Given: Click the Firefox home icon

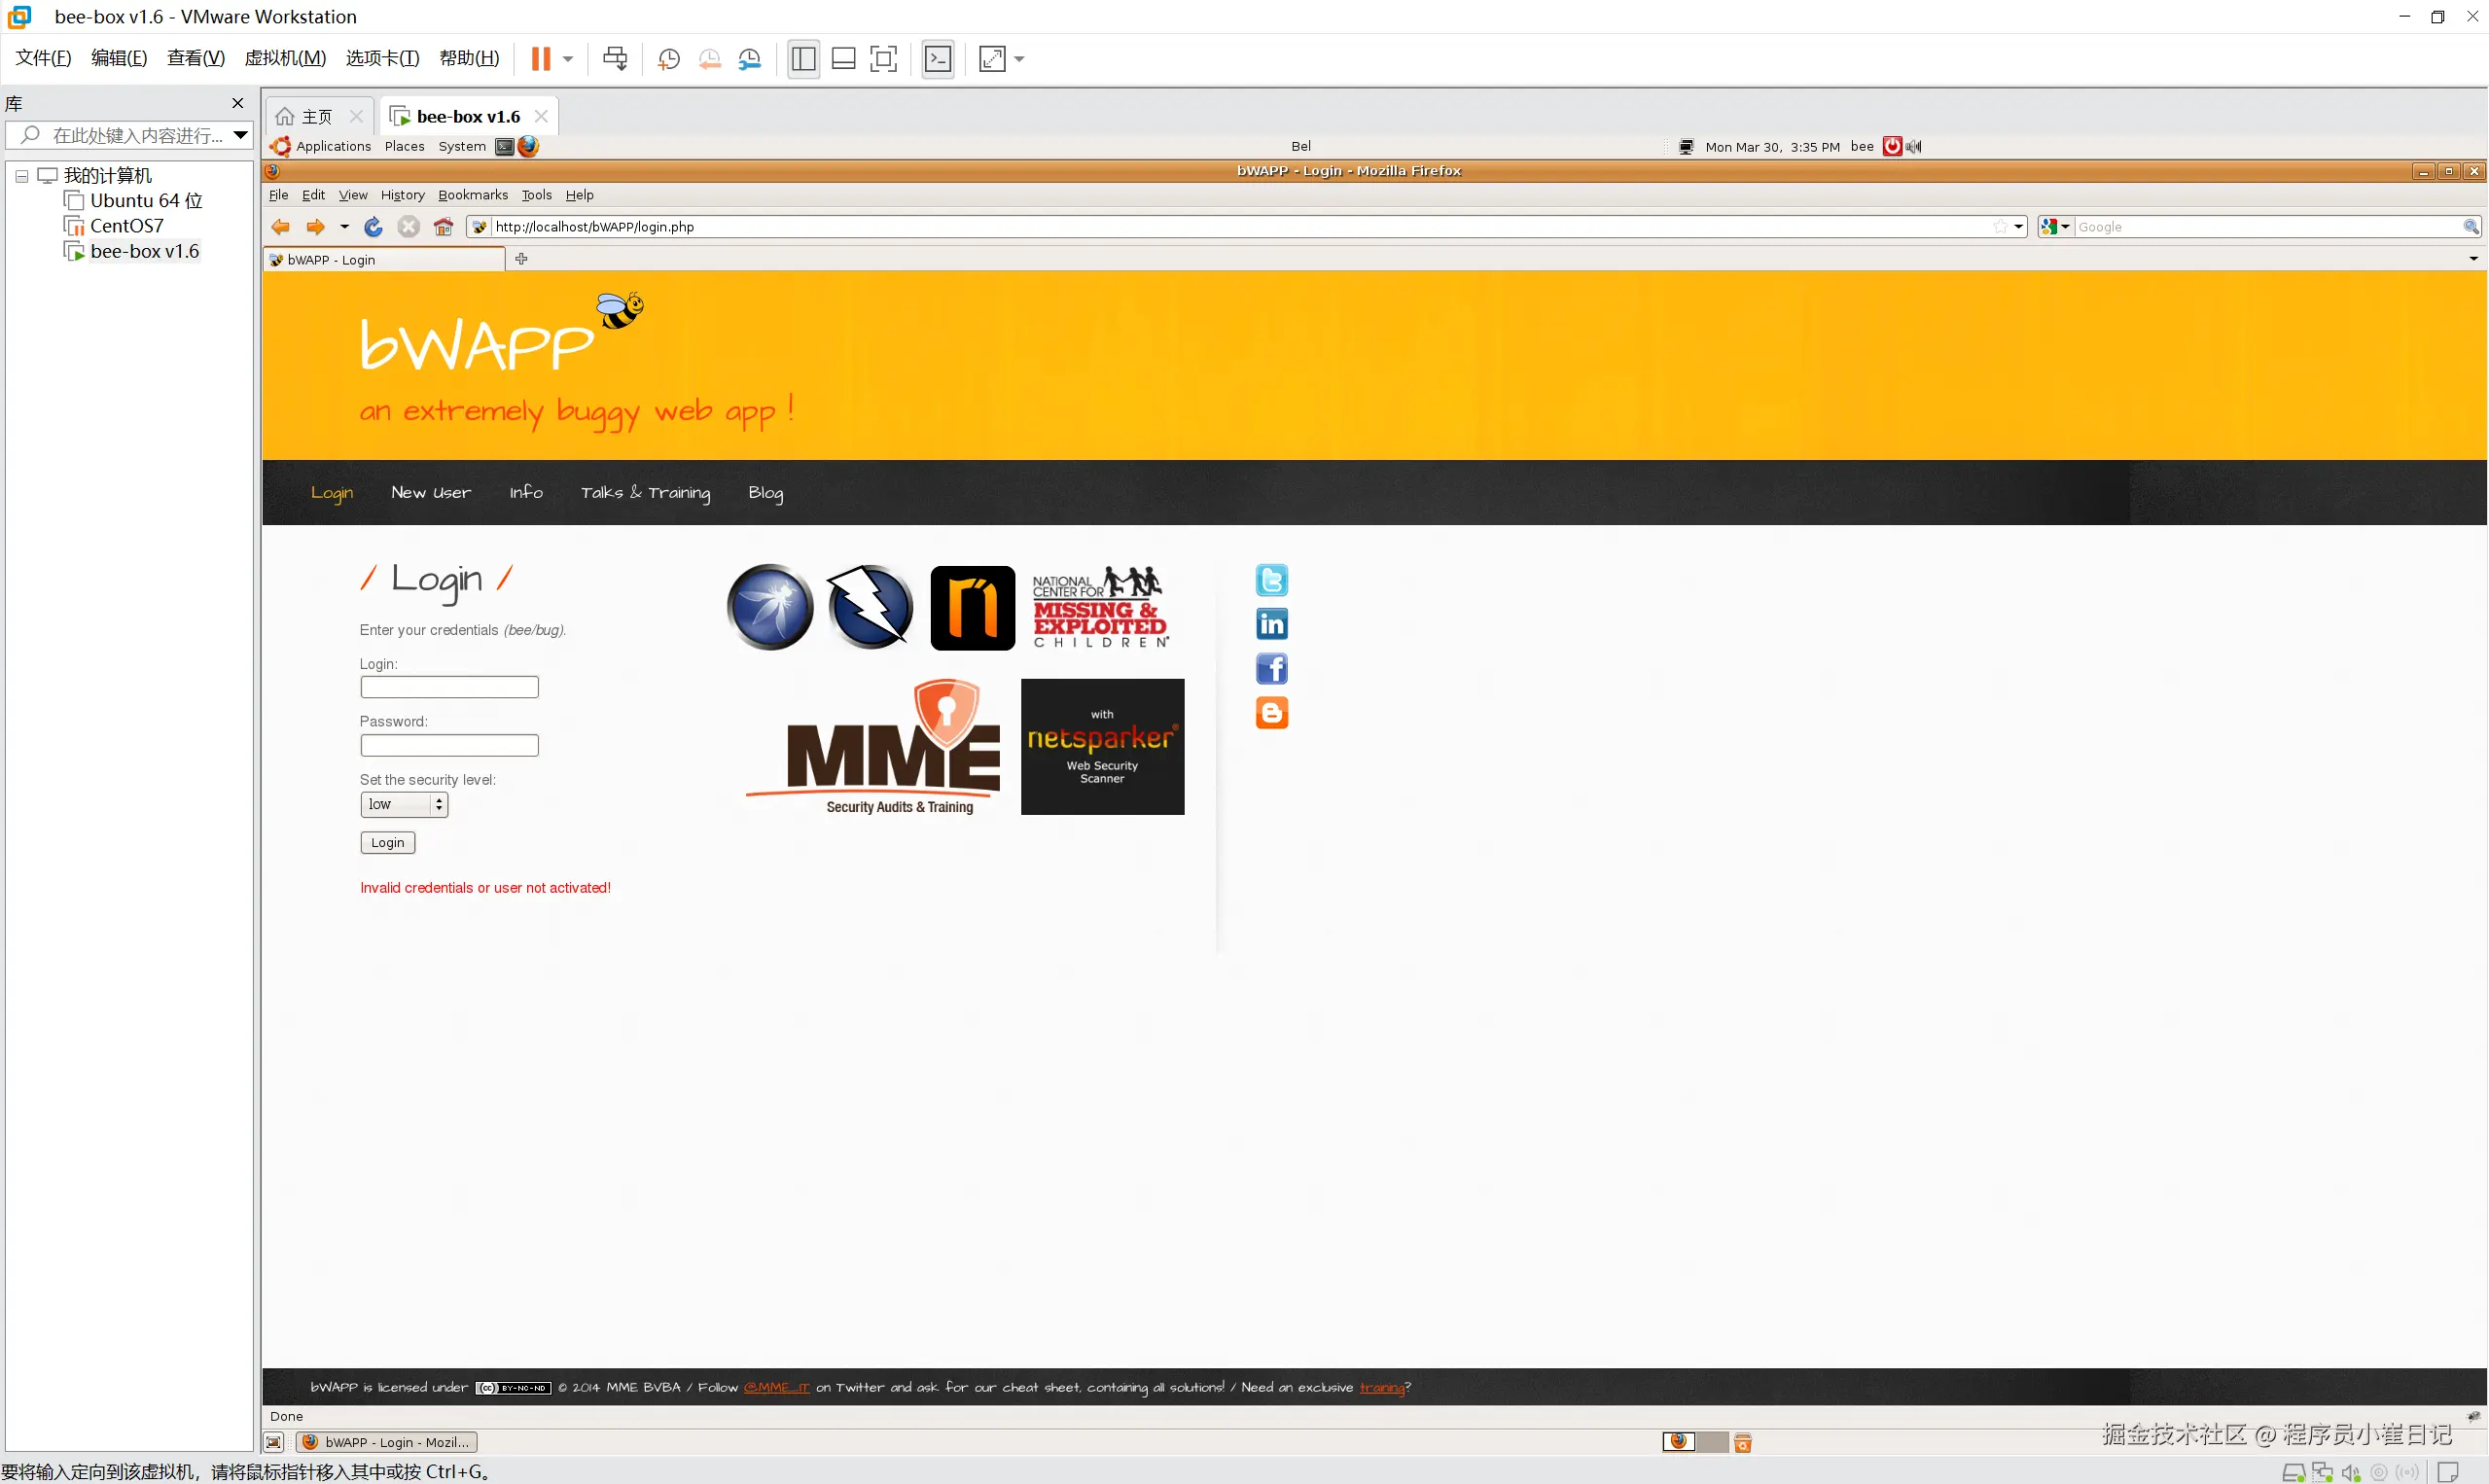Looking at the screenshot, I should tap(443, 227).
